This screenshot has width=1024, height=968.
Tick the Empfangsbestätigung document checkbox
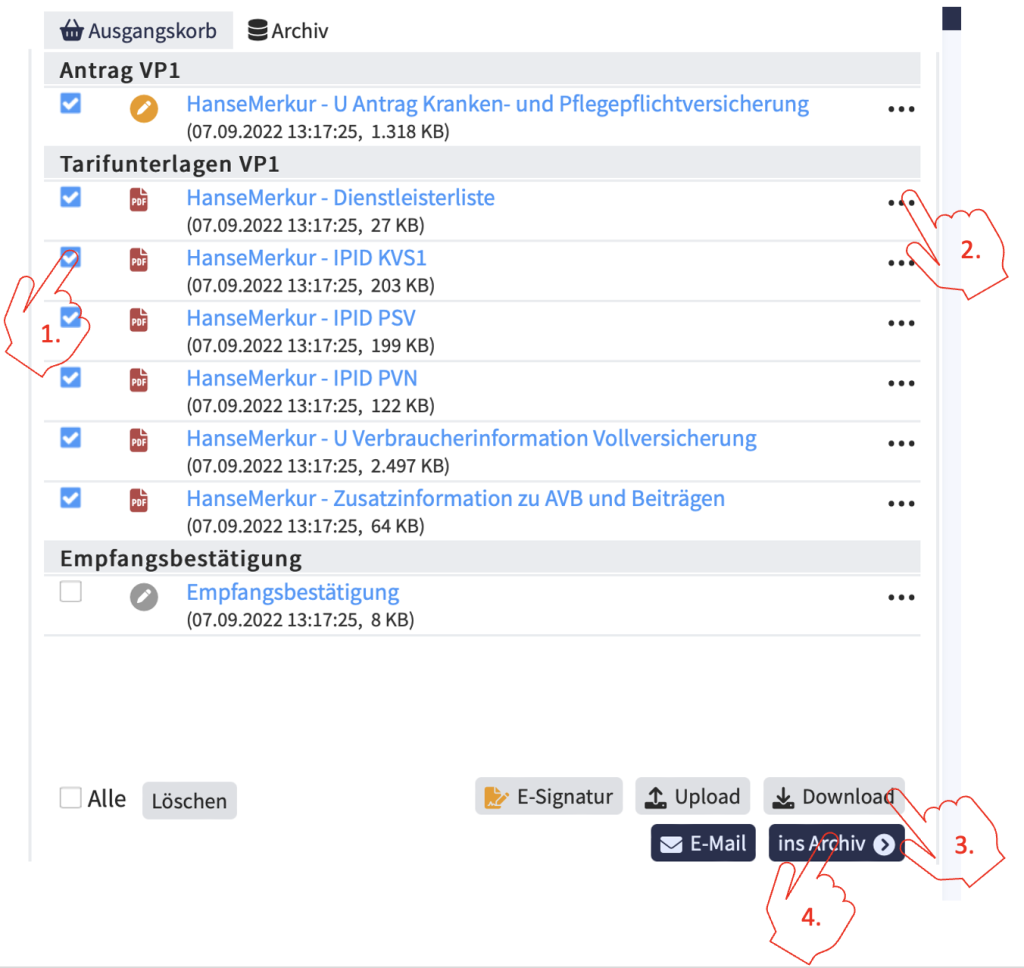71,592
